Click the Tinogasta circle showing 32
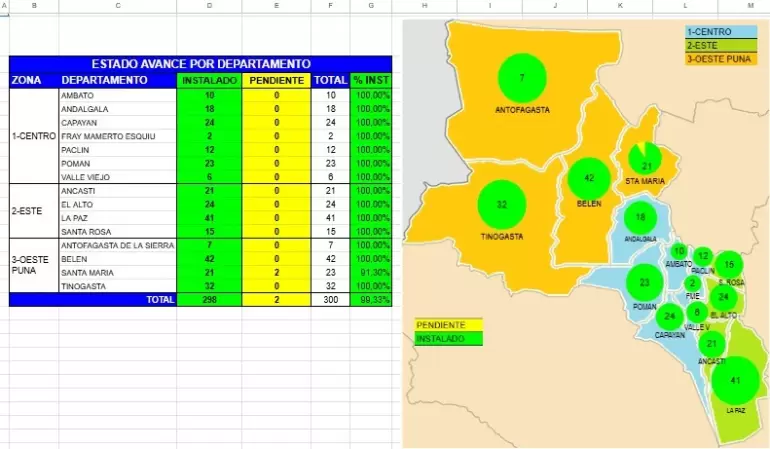 [x=501, y=204]
